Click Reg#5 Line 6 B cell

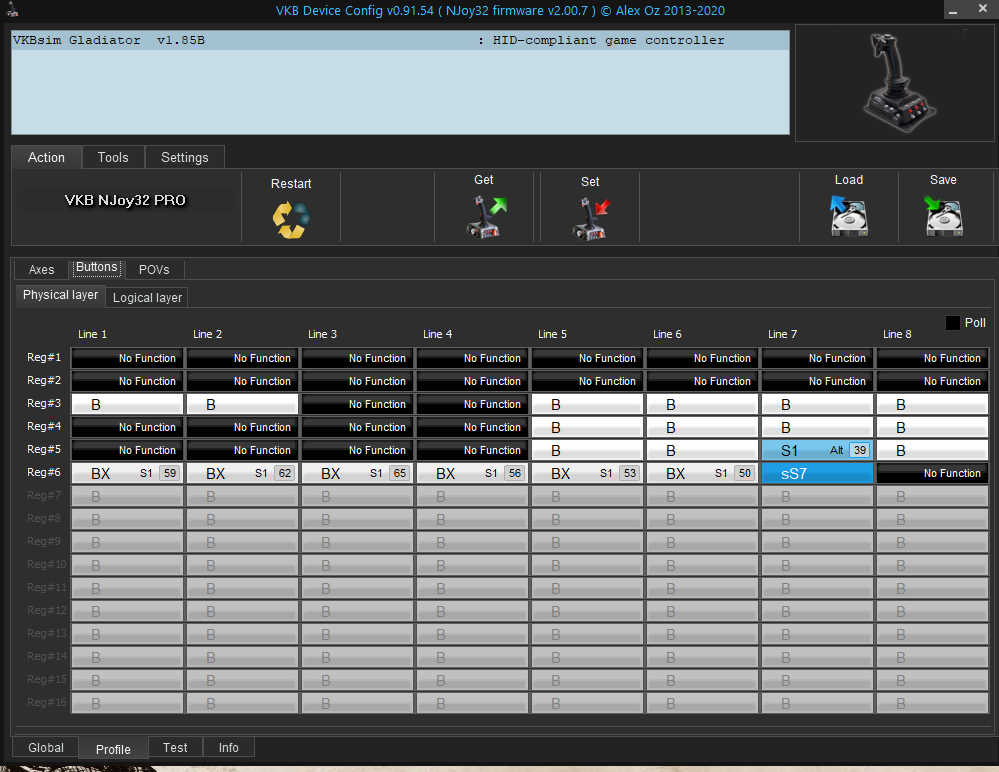702,450
